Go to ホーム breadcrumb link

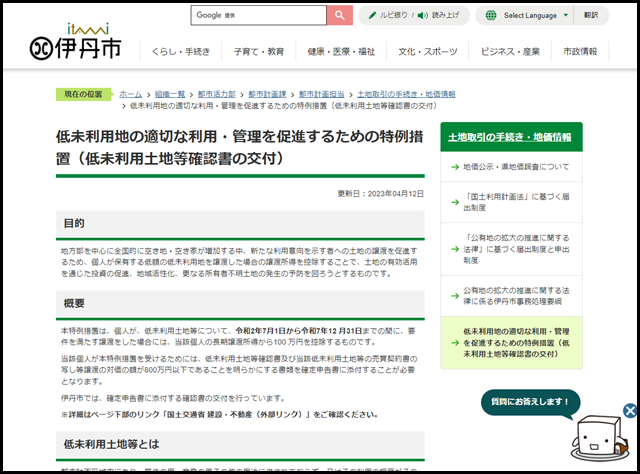point(131,94)
